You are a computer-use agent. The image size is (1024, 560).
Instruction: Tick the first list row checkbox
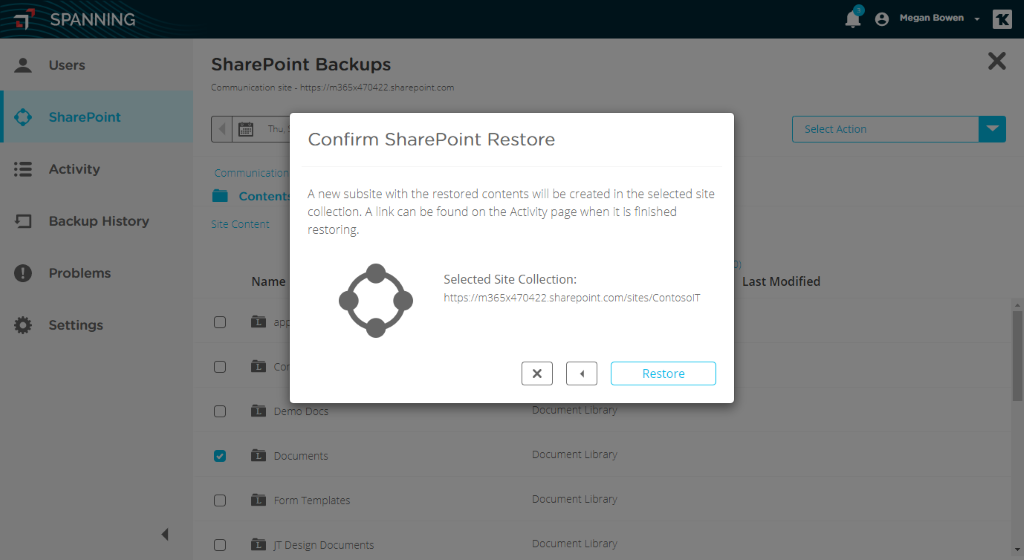[220, 322]
